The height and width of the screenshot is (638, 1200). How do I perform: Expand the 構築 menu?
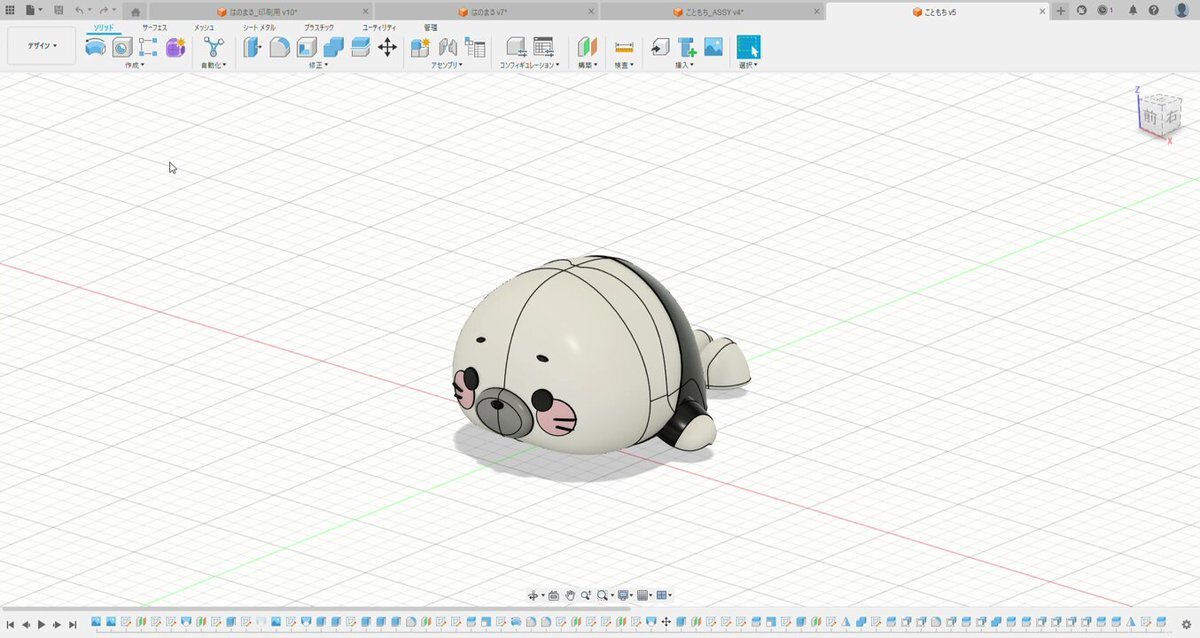[588, 65]
